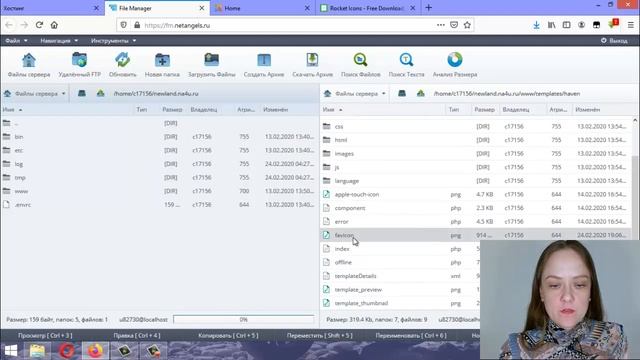
Task: Open a new browser tab
Action: [429, 8]
